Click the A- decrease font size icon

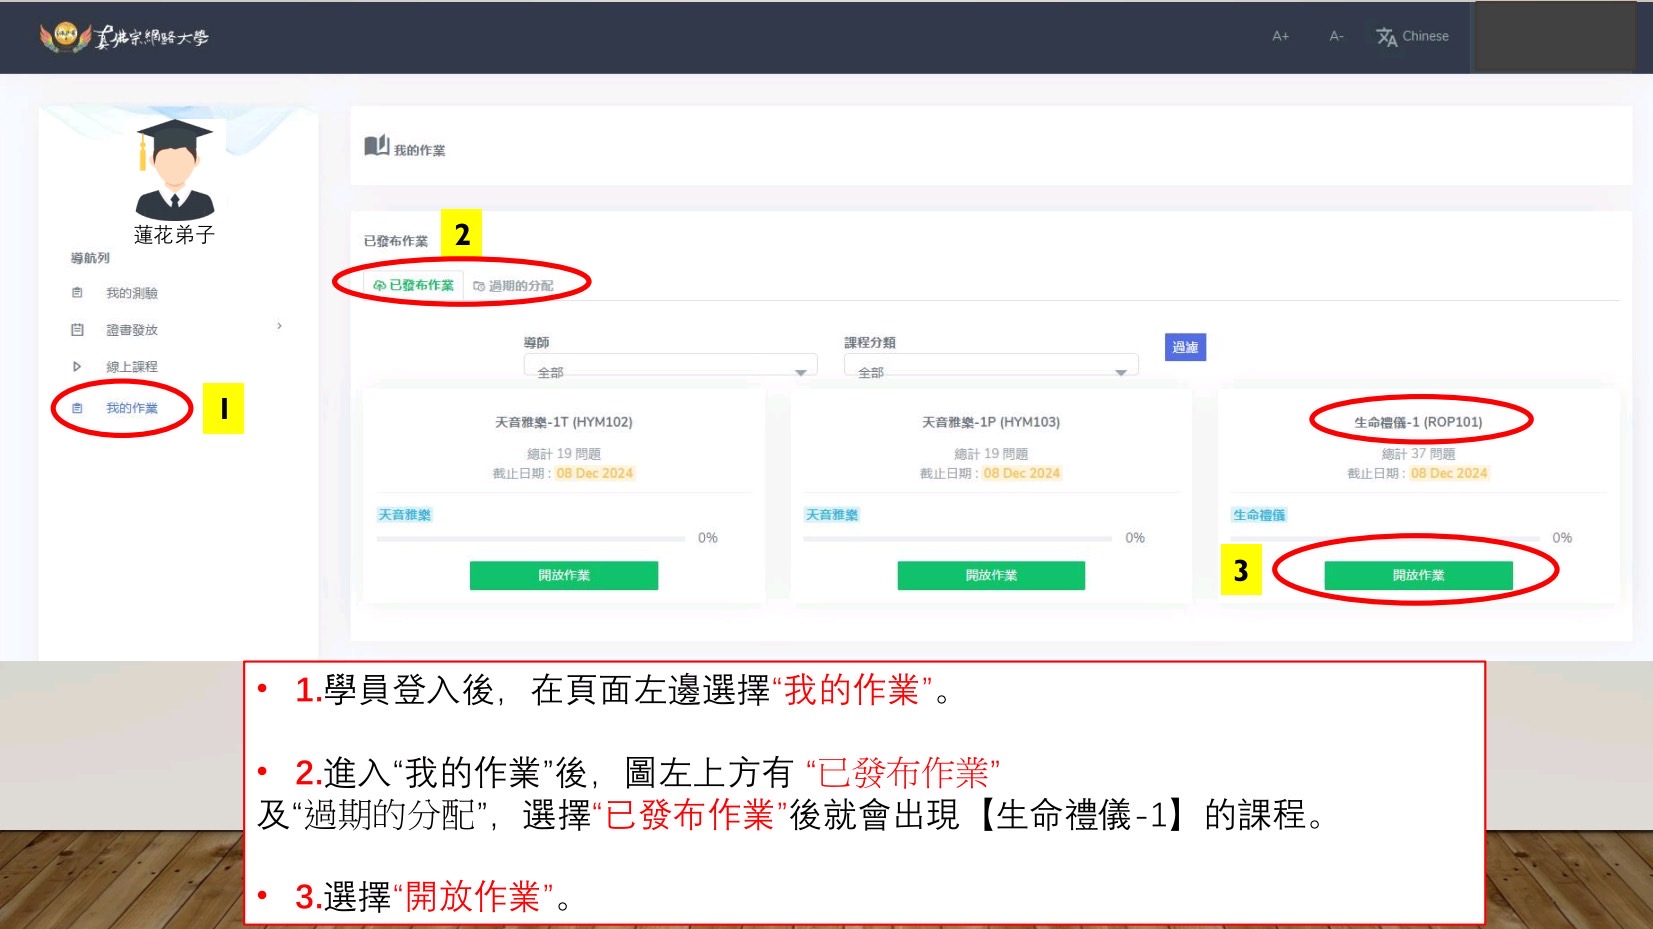(x=1336, y=36)
